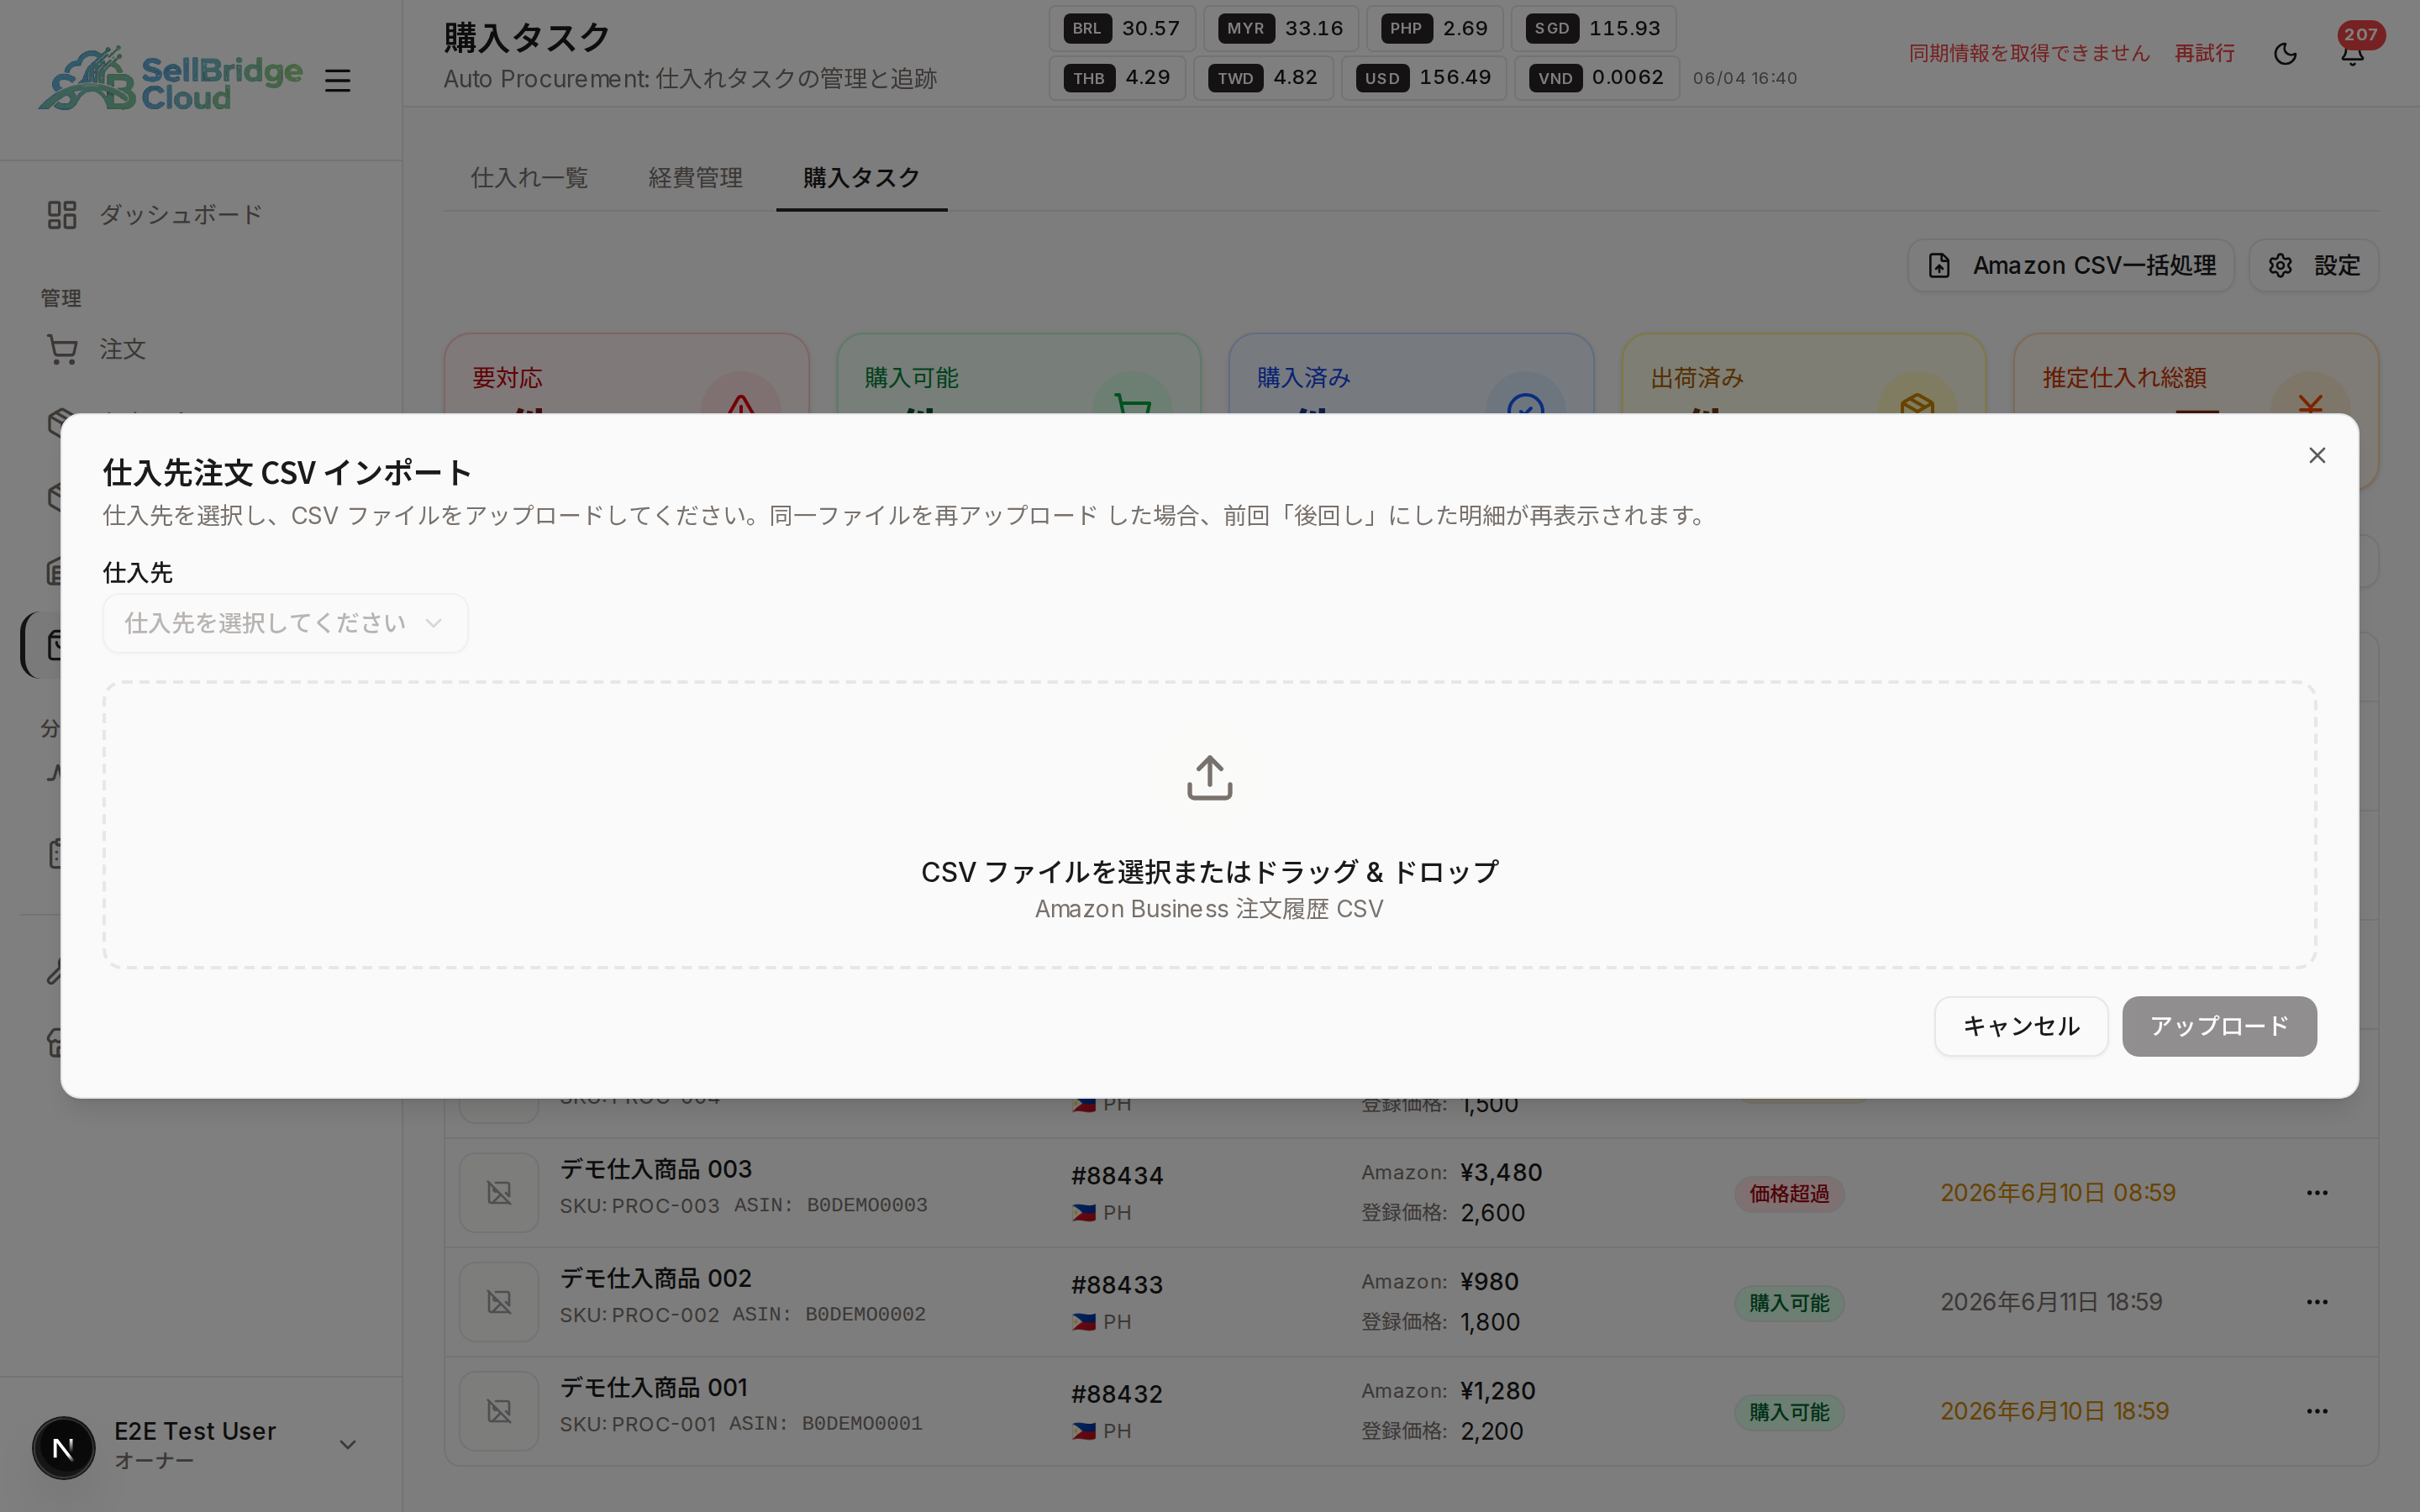Click the upload arrow icon in drop zone

1209,778
